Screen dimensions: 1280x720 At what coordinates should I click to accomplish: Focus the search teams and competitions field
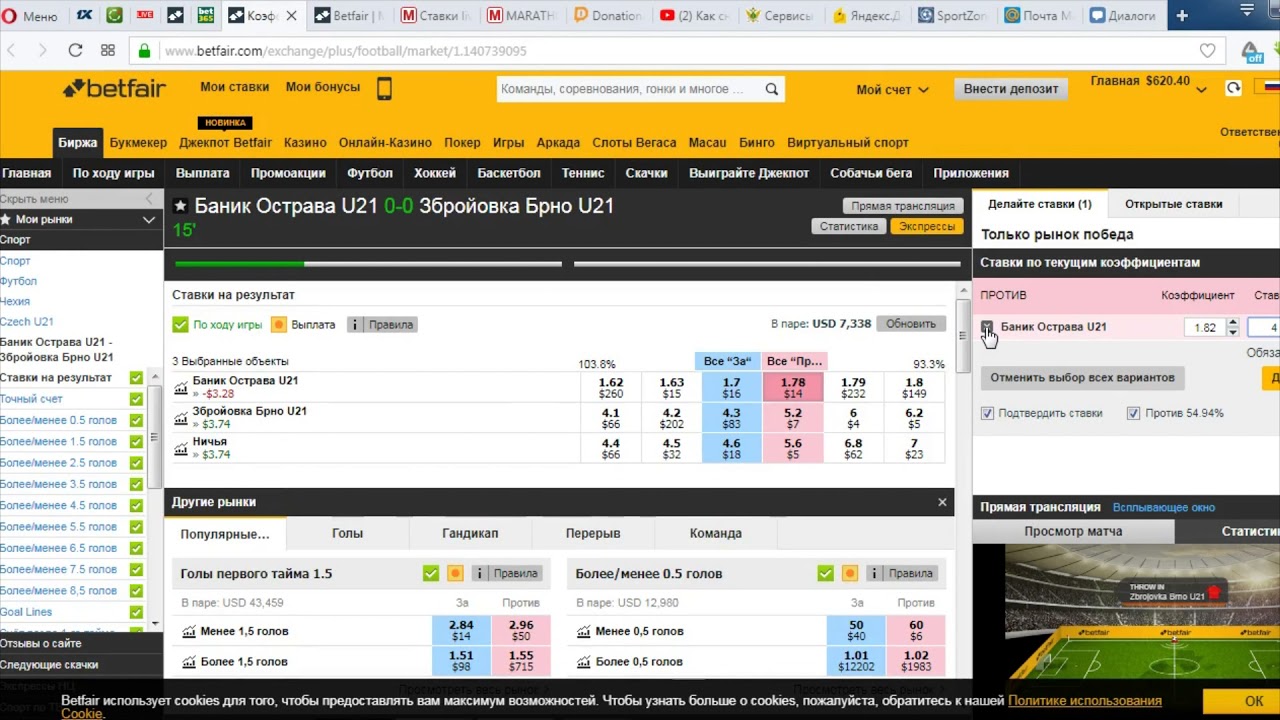pyautogui.click(x=630, y=89)
